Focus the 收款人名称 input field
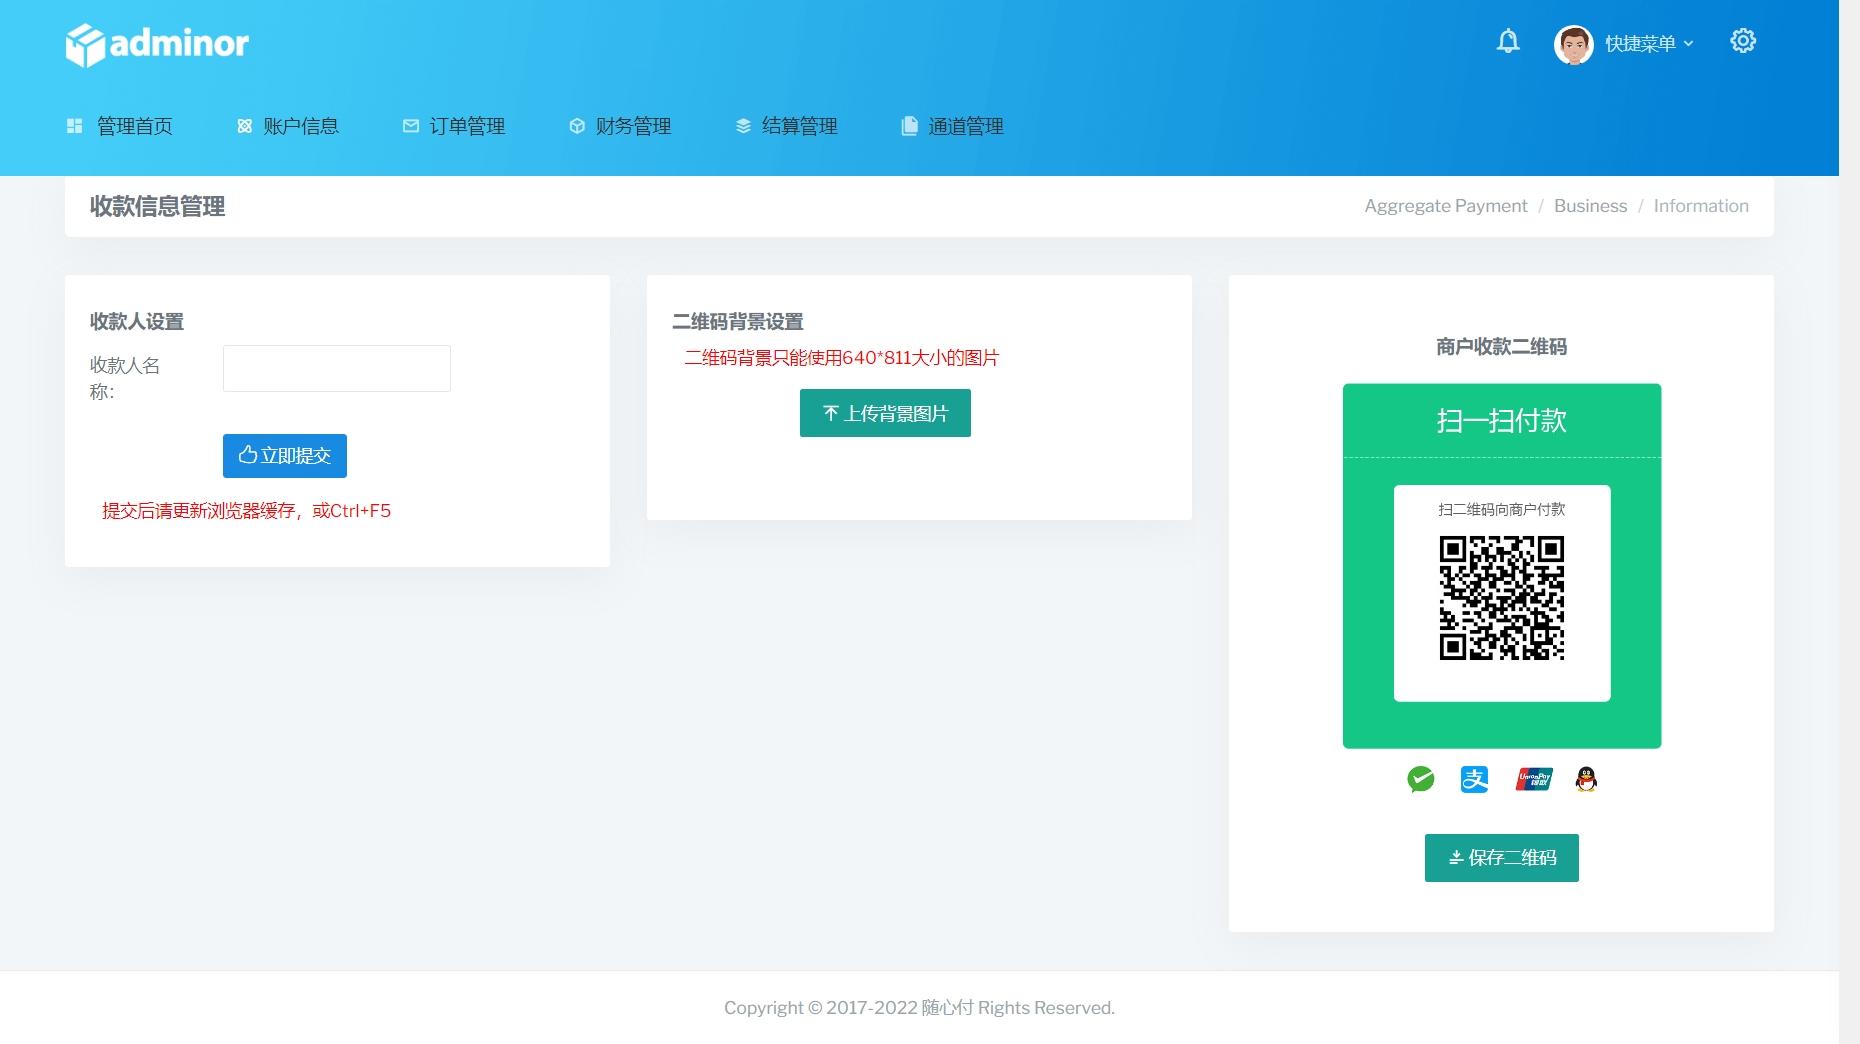Screen dimensions: 1860x1044 click(x=337, y=369)
